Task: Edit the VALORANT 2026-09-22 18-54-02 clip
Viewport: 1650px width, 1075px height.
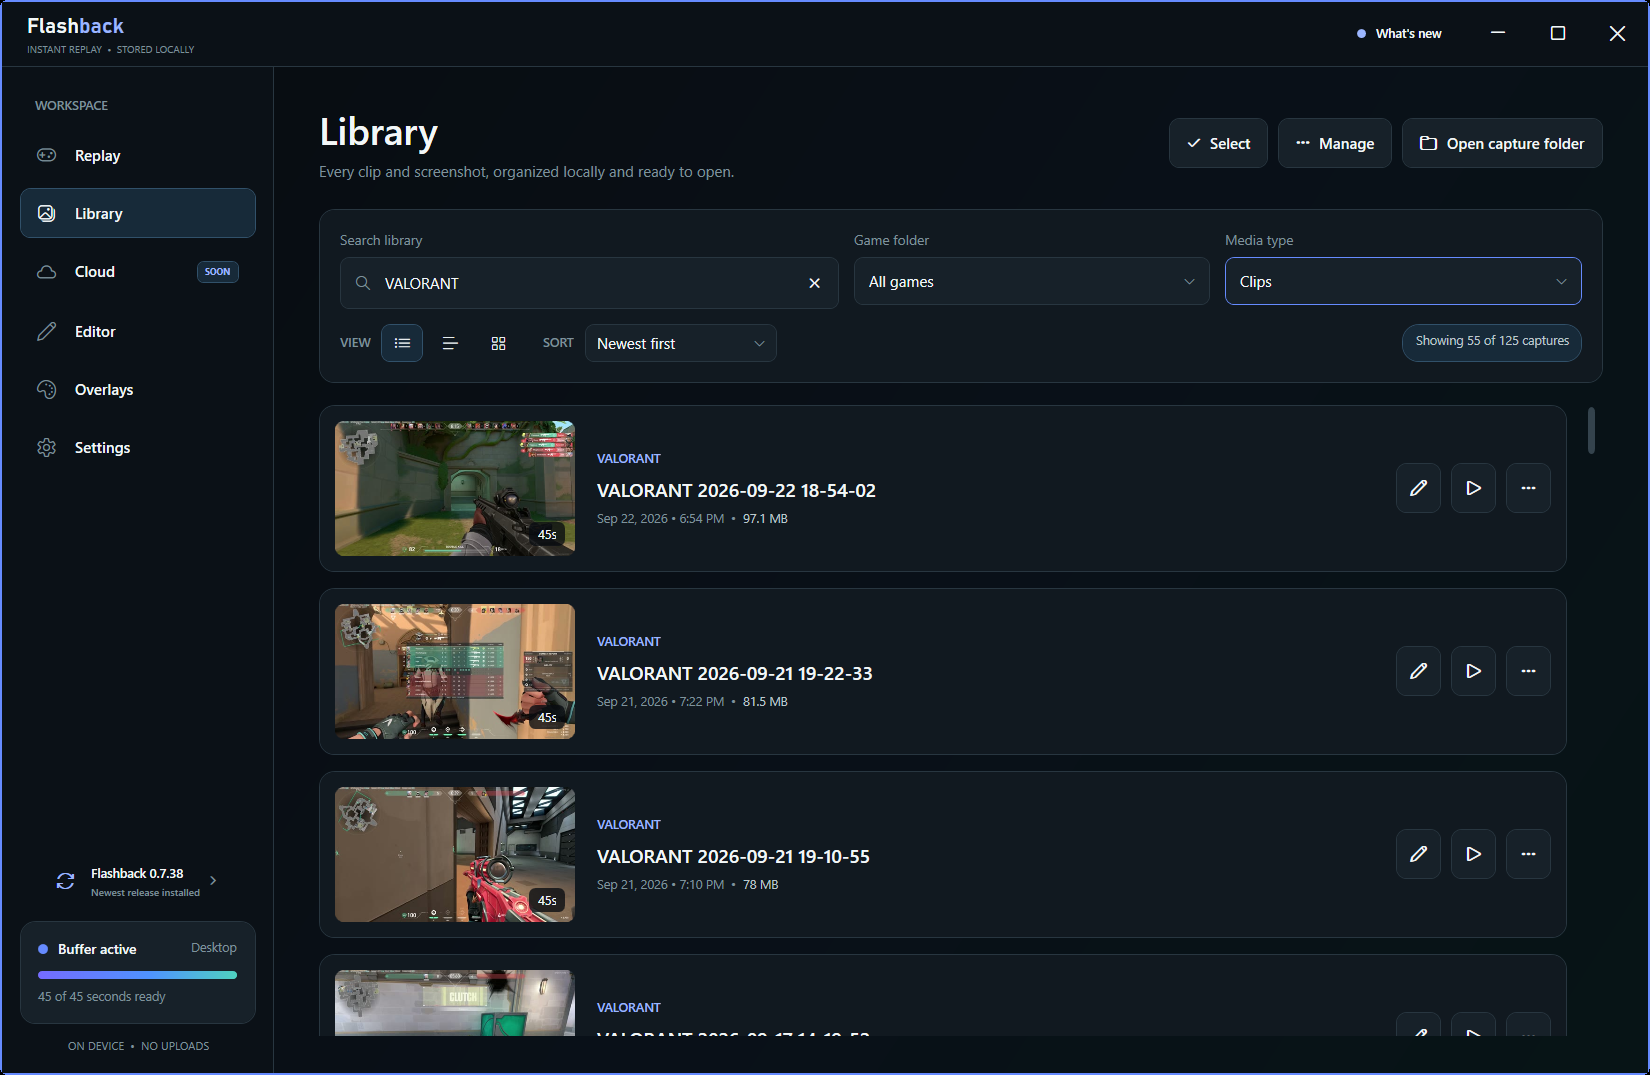Action: pyautogui.click(x=1418, y=488)
